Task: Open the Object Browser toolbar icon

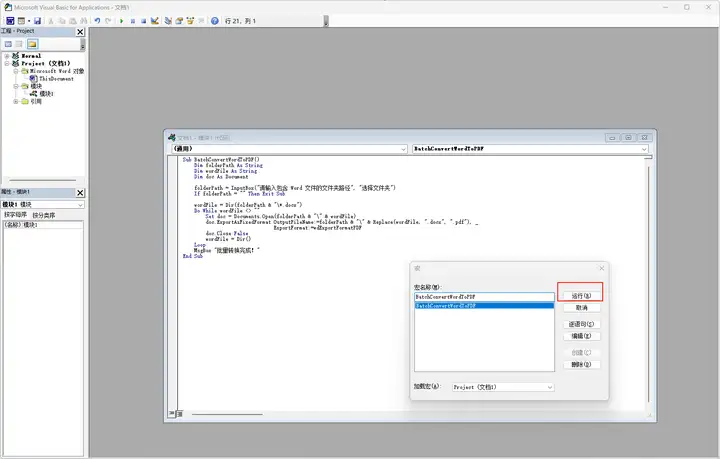Action: pos(190,21)
